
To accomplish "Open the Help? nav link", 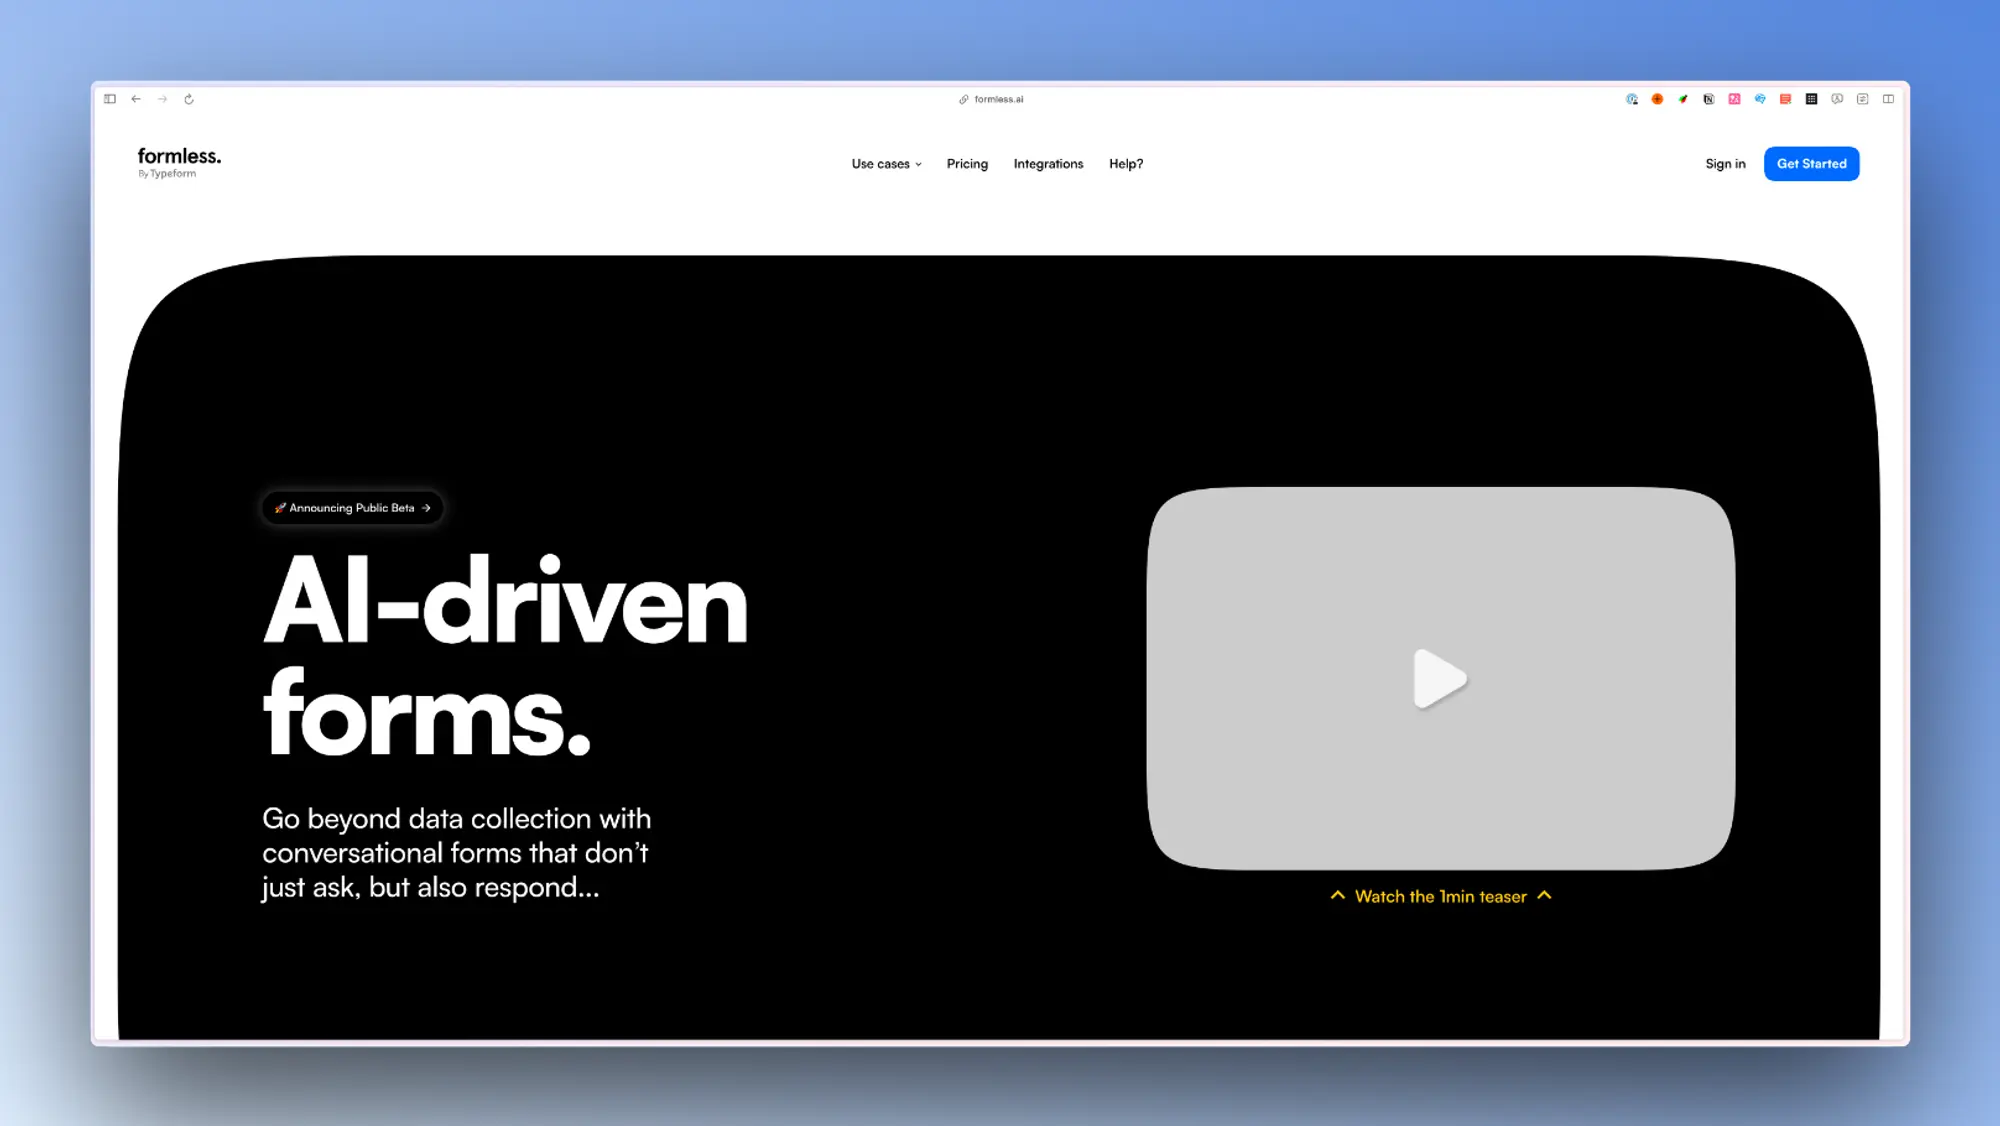I will pyautogui.click(x=1126, y=164).
